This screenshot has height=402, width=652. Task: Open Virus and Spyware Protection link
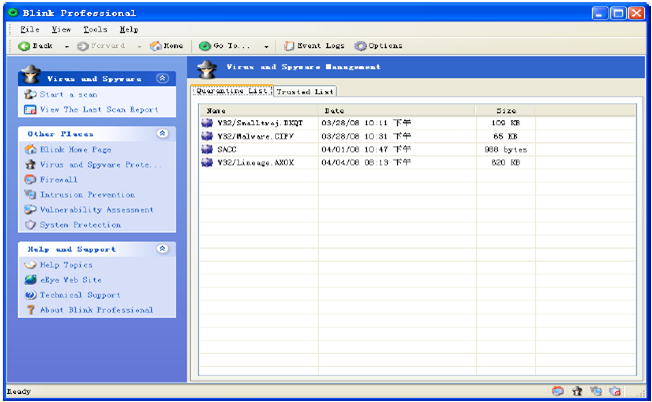[x=100, y=165]
